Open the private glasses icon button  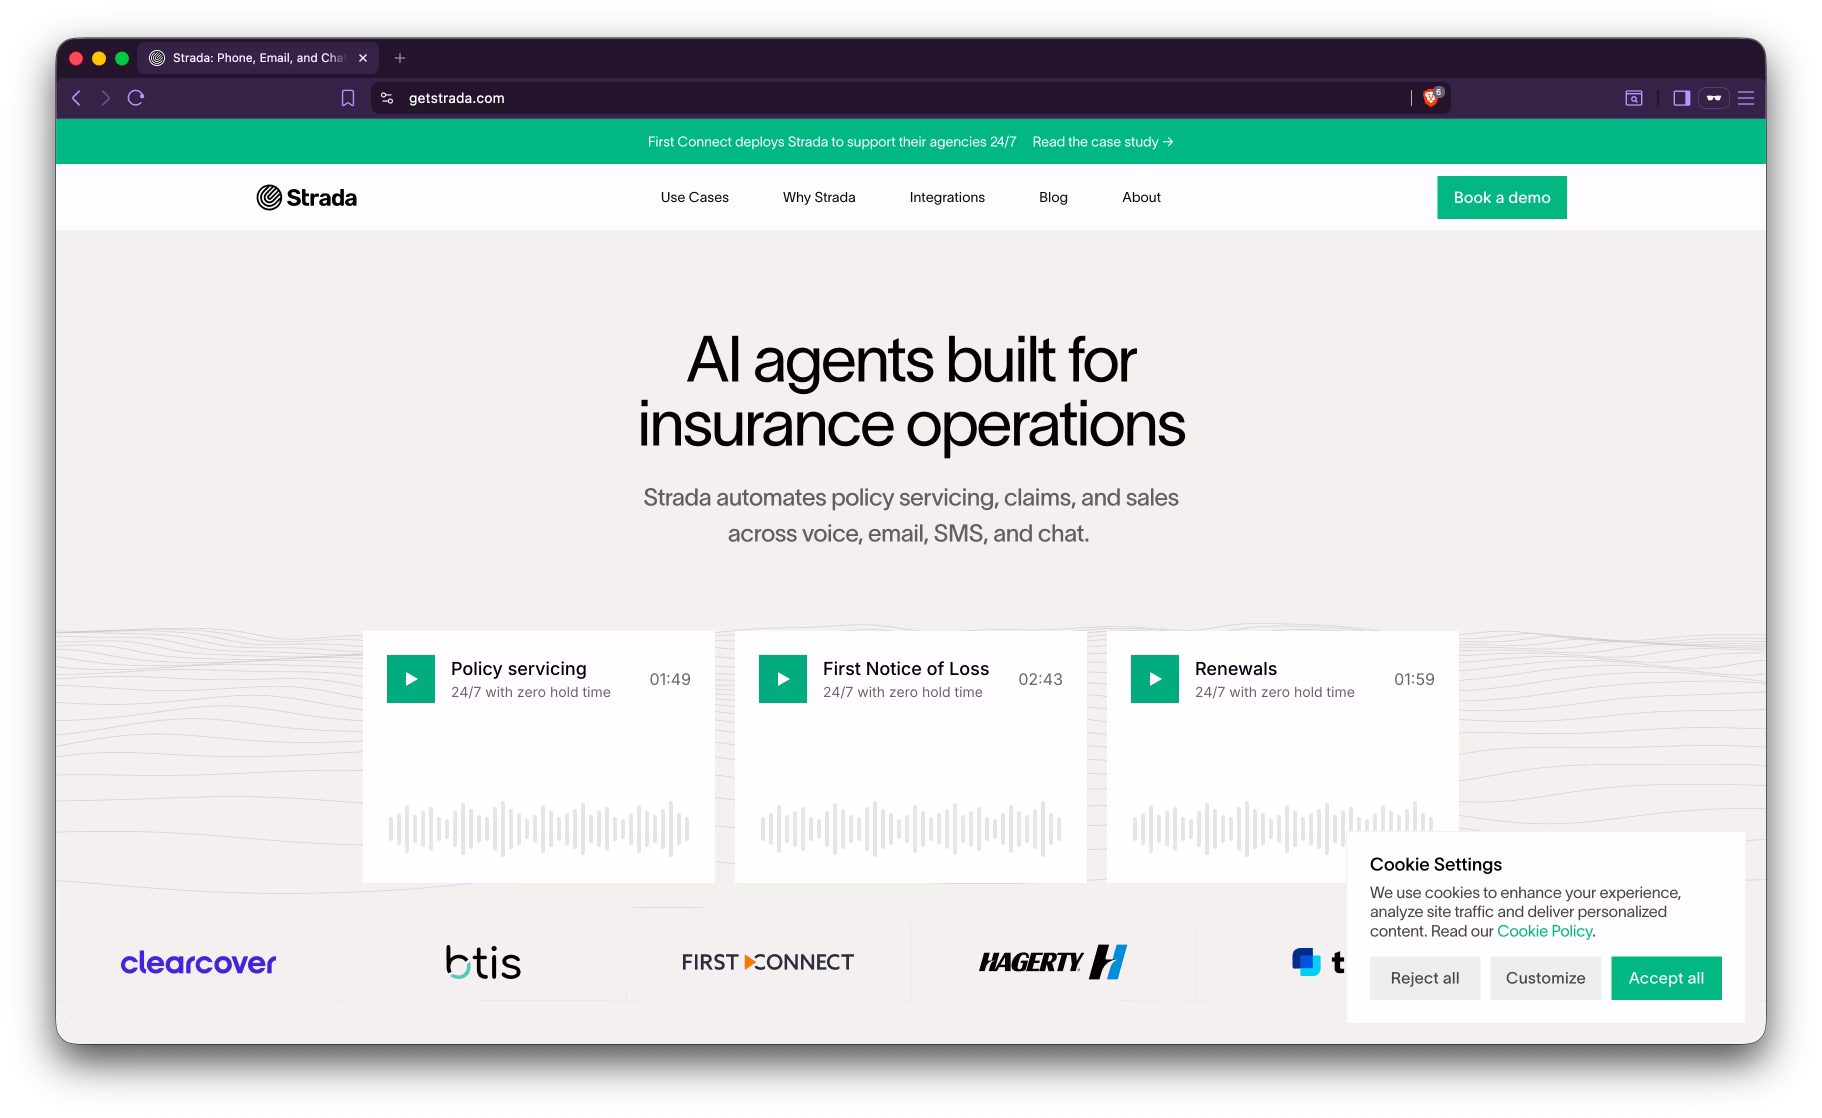pos(1714,98)
